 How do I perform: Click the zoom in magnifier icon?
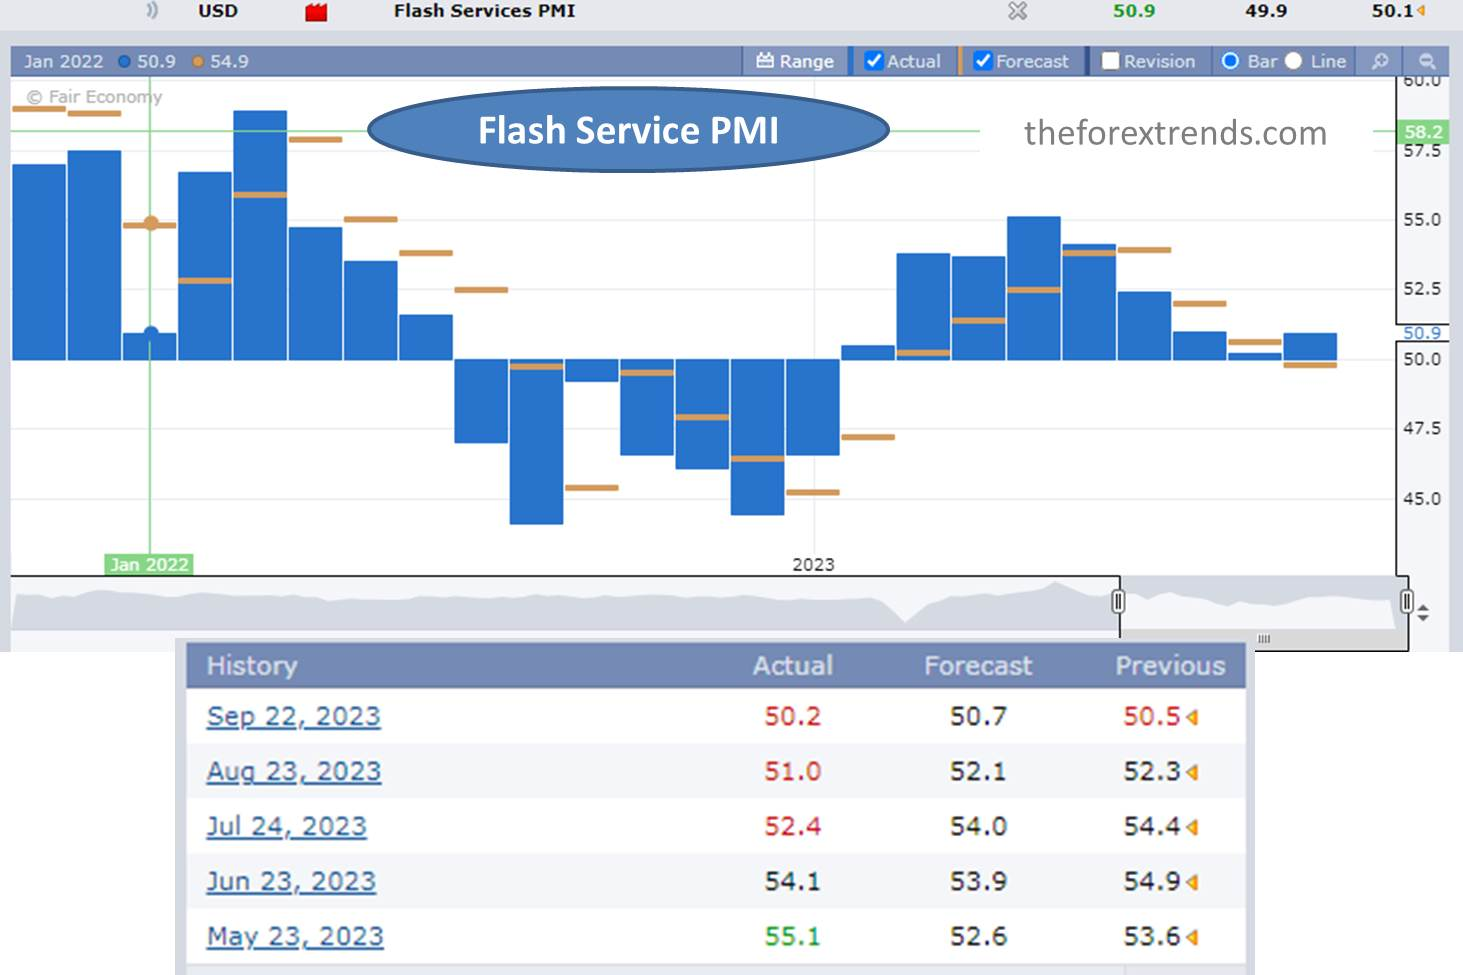click(x=1380, y=61)
